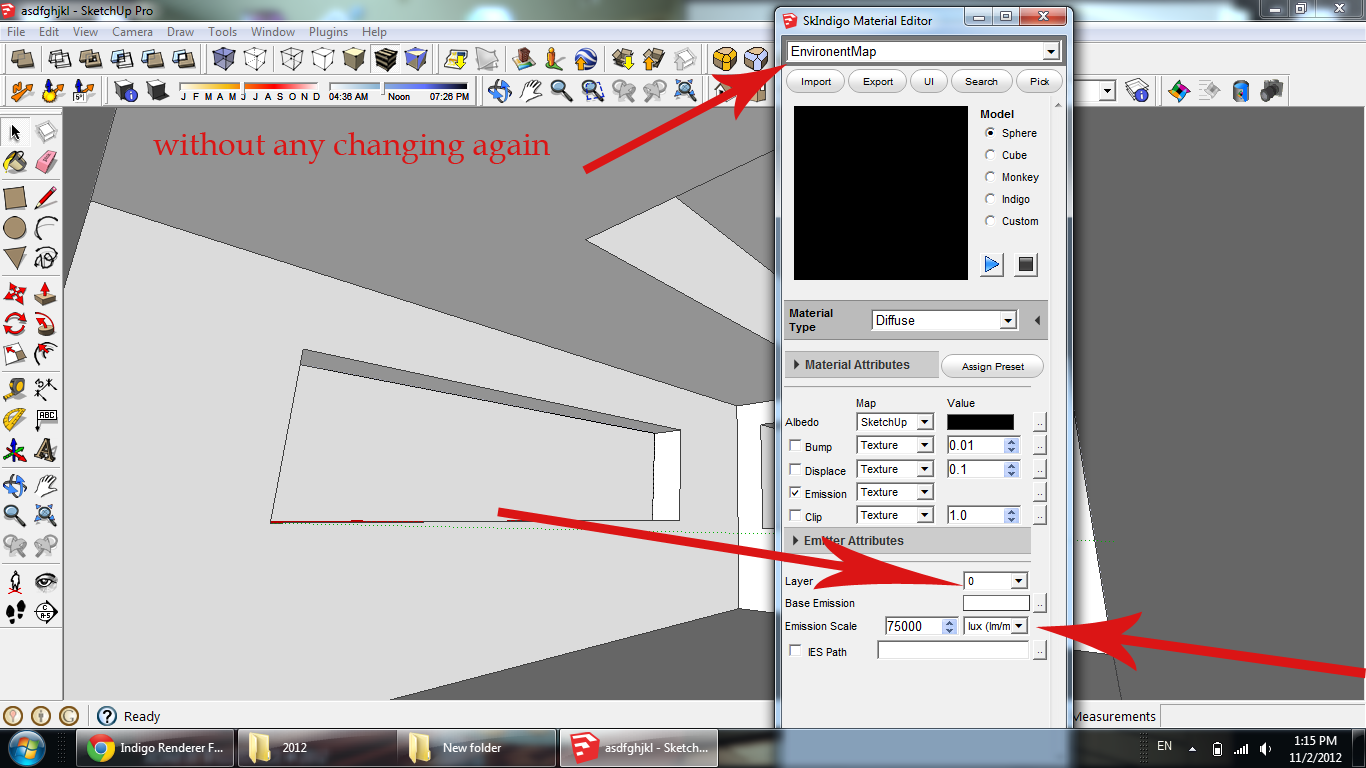This screenshot has height=768, width=1366.
Task: Select Custom preview model
Action: click(990, 221)
